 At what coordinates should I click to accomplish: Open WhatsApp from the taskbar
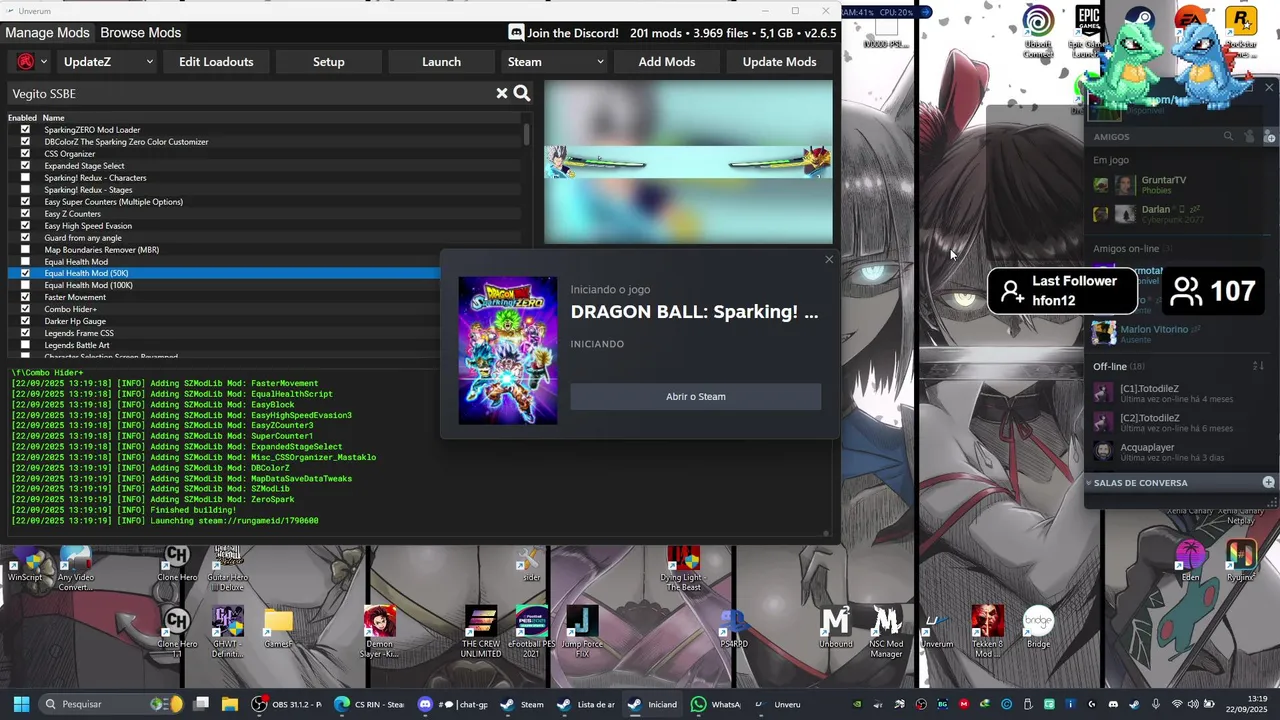point(716,704)
